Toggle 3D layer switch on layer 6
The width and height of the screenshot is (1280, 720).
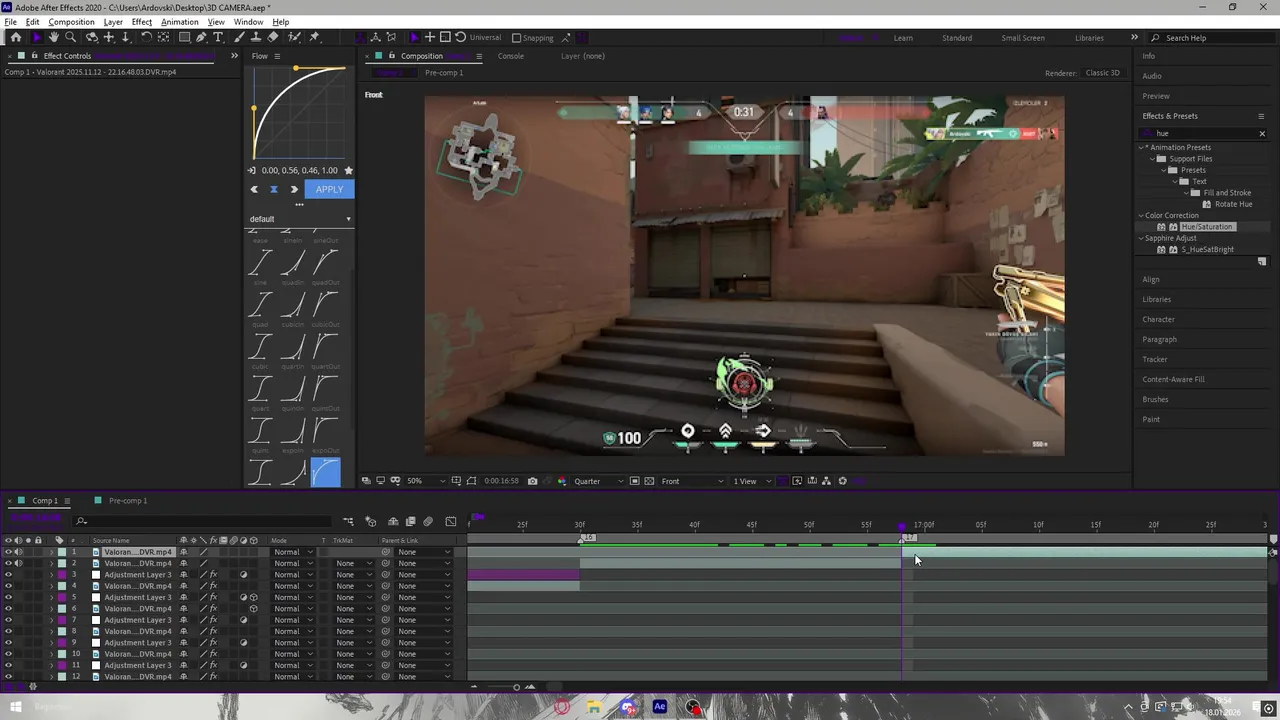coord(254,609)
